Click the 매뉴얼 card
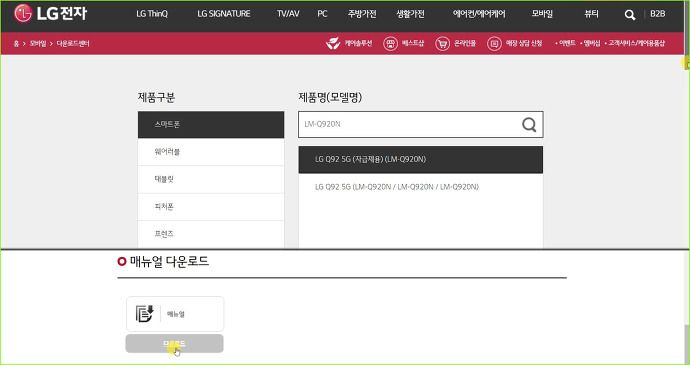 (175, 314)
